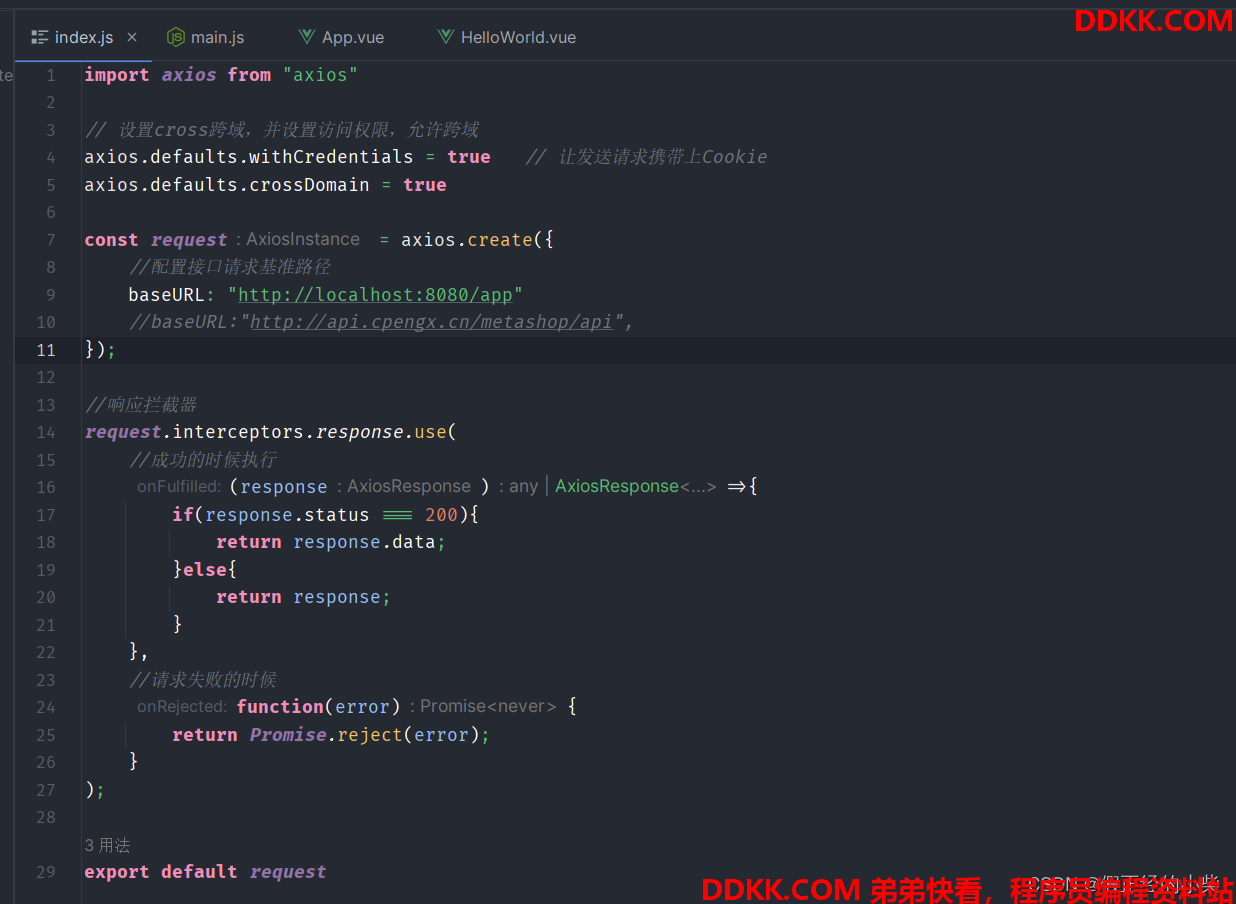Switch to the HelloWorld.vue tab
The image size is (1236, 904).
[517, 37]
